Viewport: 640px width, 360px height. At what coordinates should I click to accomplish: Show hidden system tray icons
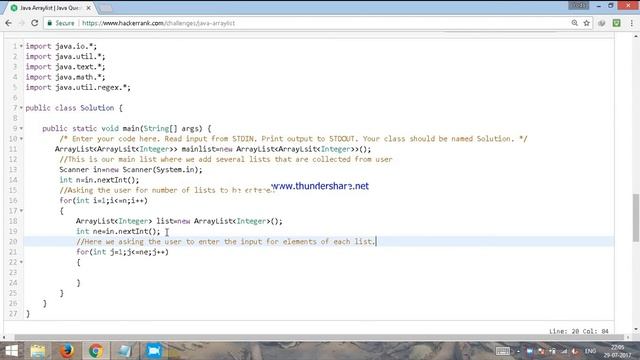[x=518, y=351]
